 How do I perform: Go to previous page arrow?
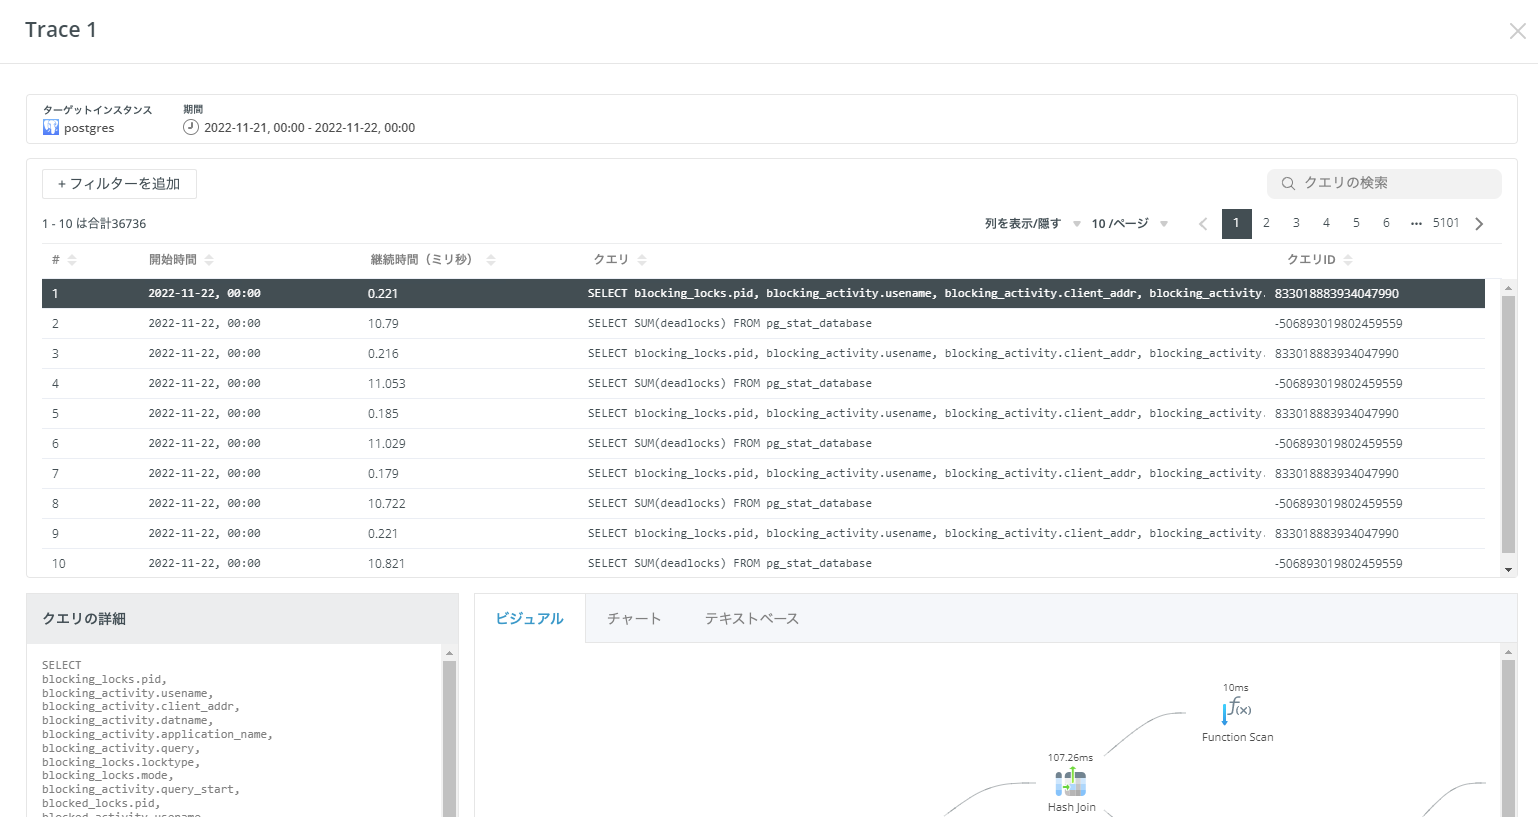click(x=1203, y=224)
